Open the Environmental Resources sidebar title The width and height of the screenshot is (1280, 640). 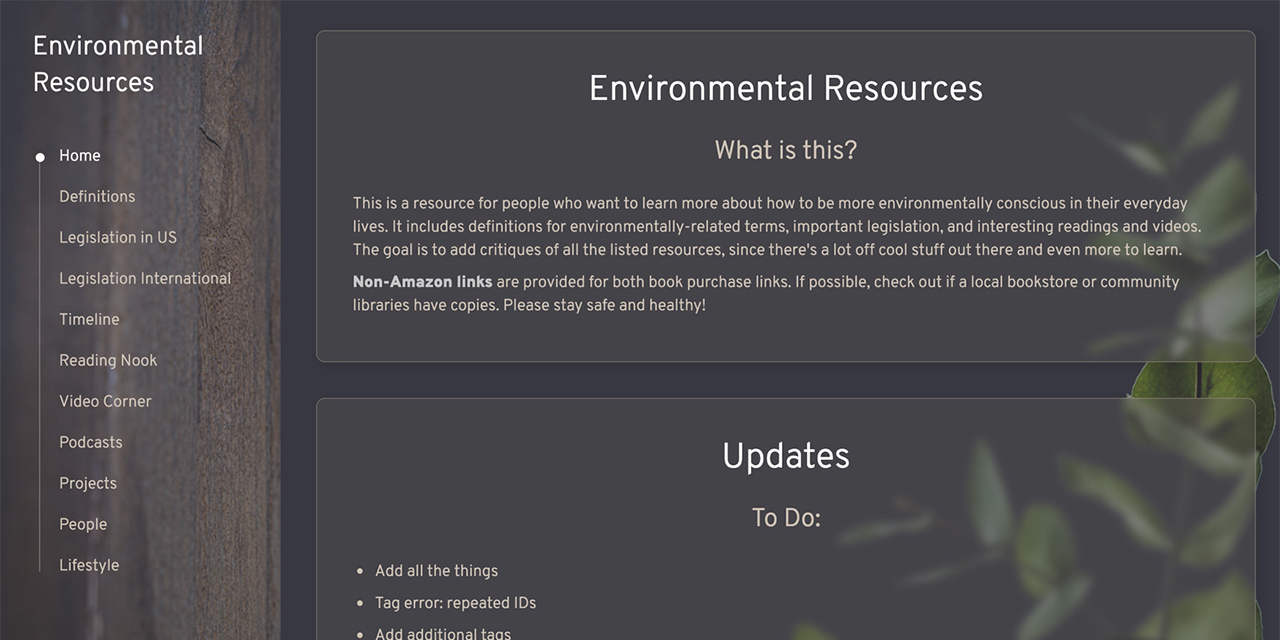[118, 64]
